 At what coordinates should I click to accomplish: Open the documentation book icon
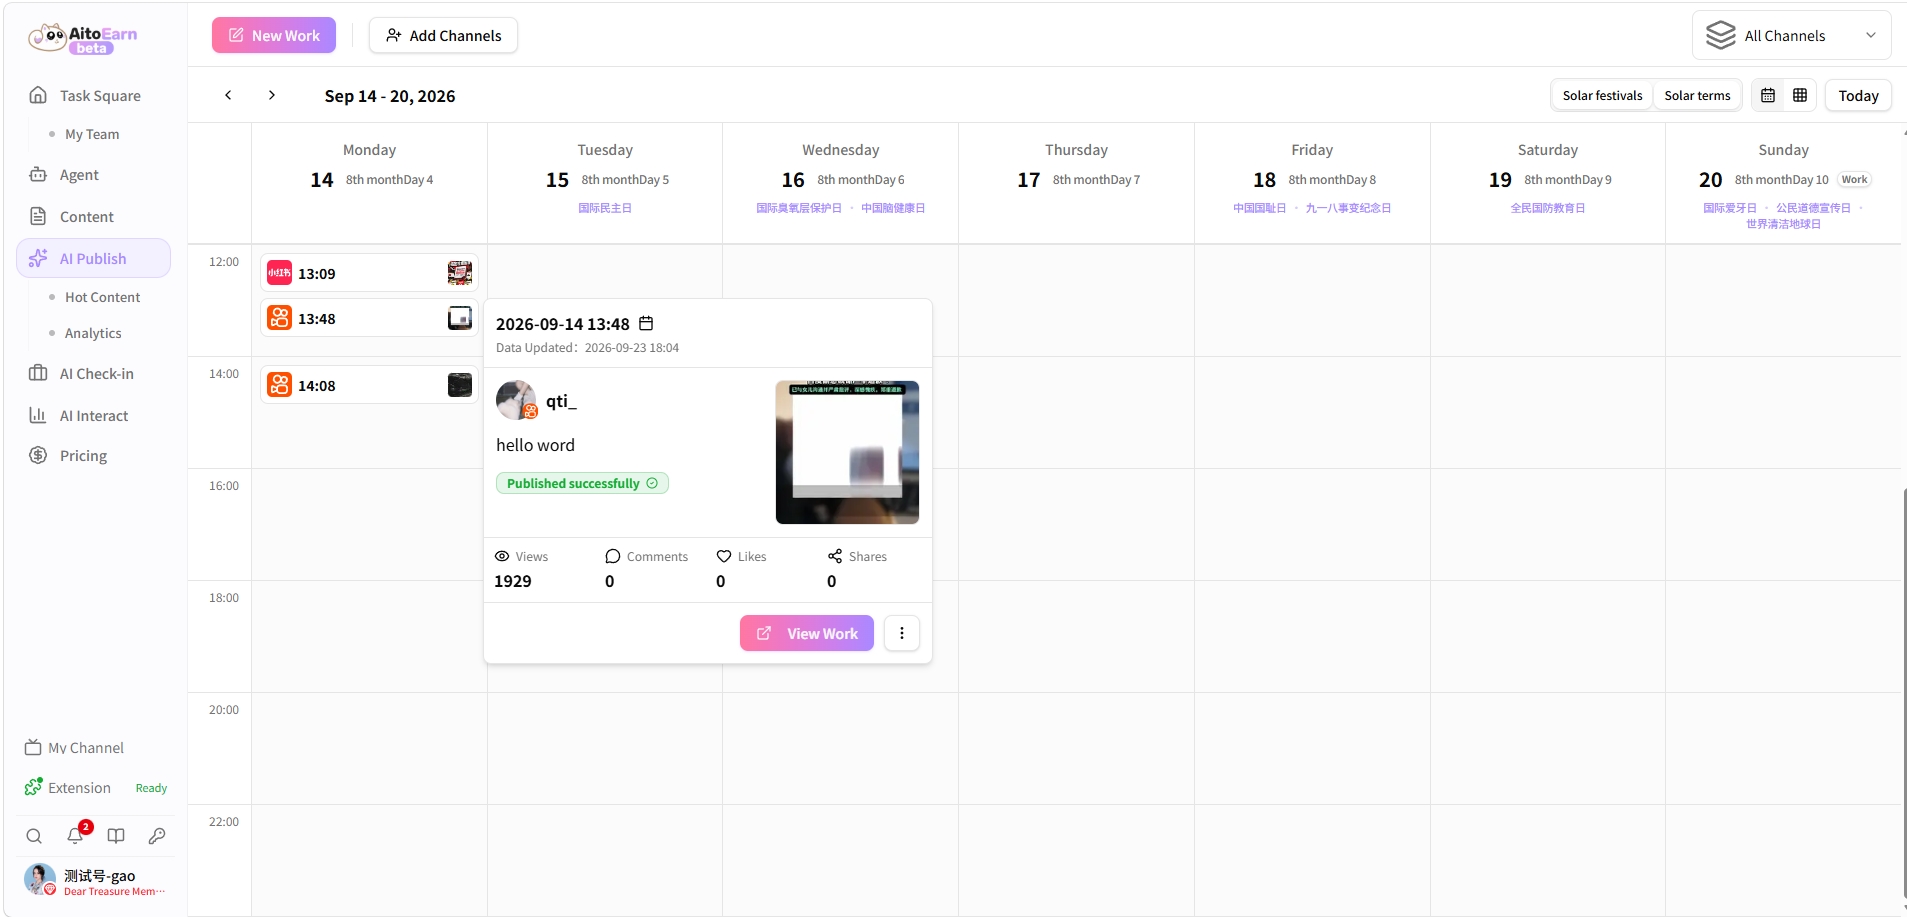tap(116, 836)
